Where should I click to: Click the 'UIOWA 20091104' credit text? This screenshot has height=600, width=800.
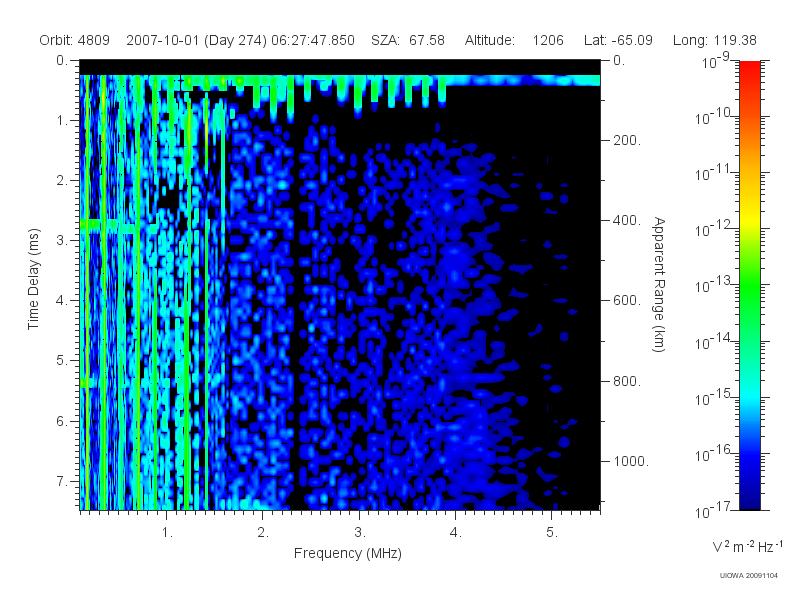pos(748,576)
